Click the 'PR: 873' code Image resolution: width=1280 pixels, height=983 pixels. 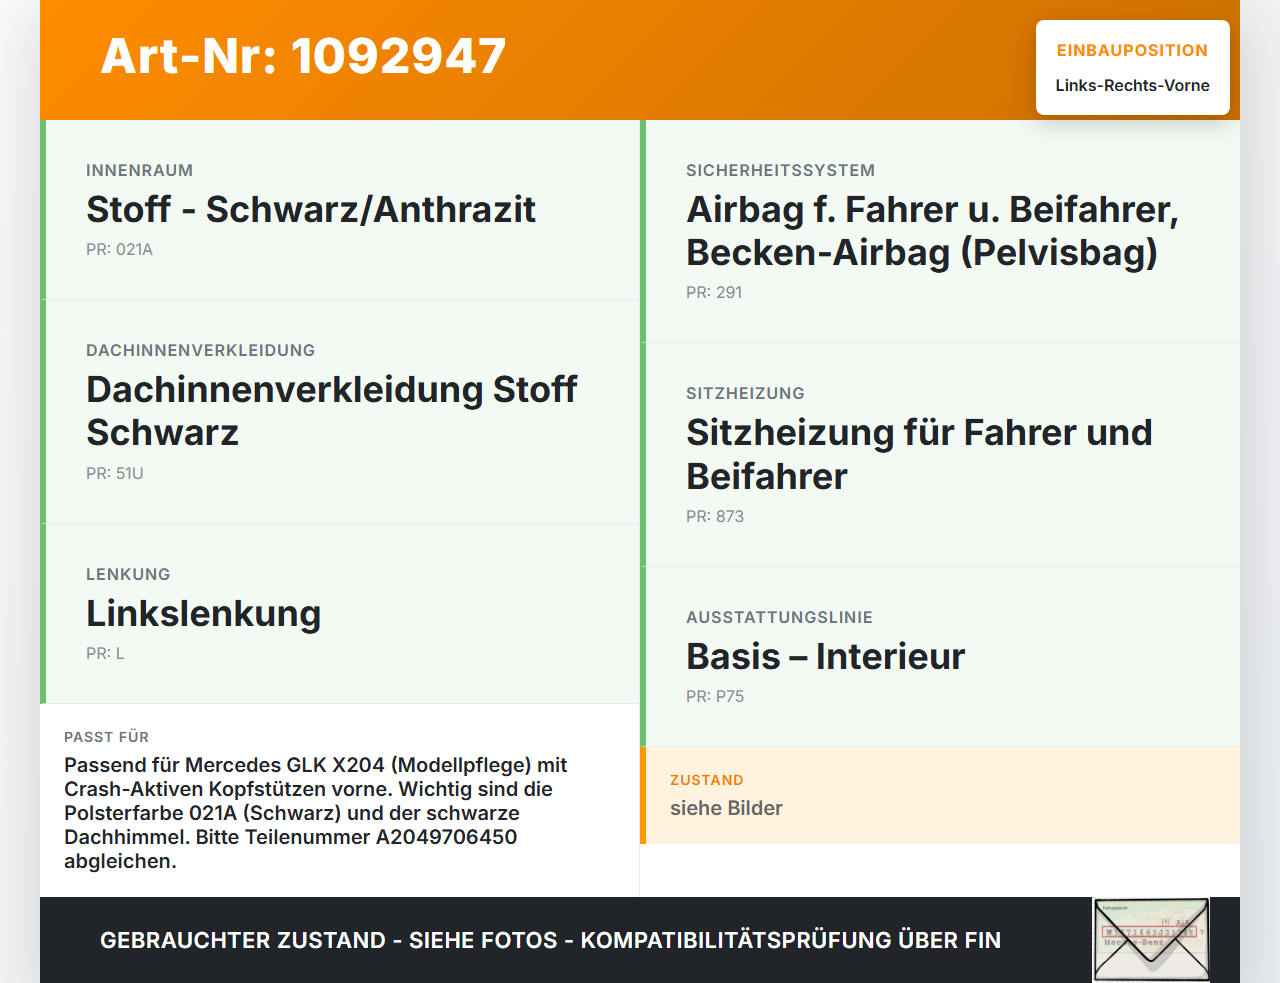(715, 516)
